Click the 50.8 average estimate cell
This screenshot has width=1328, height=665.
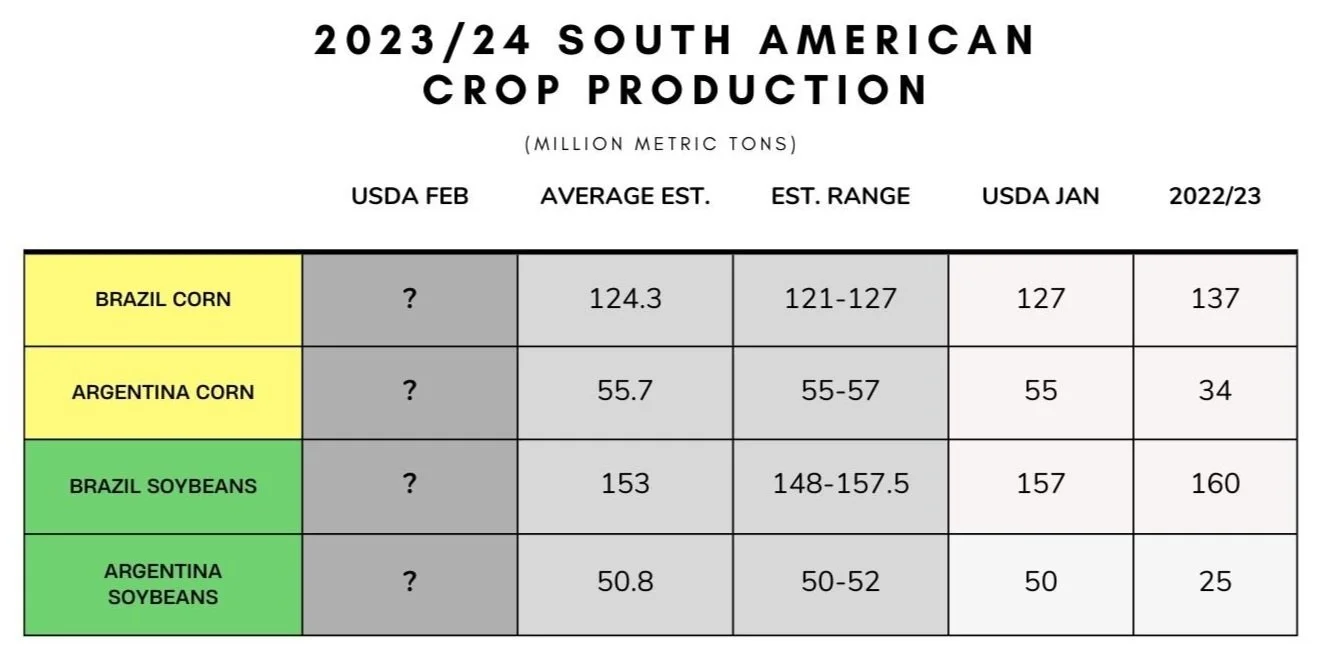click(625, 584)
